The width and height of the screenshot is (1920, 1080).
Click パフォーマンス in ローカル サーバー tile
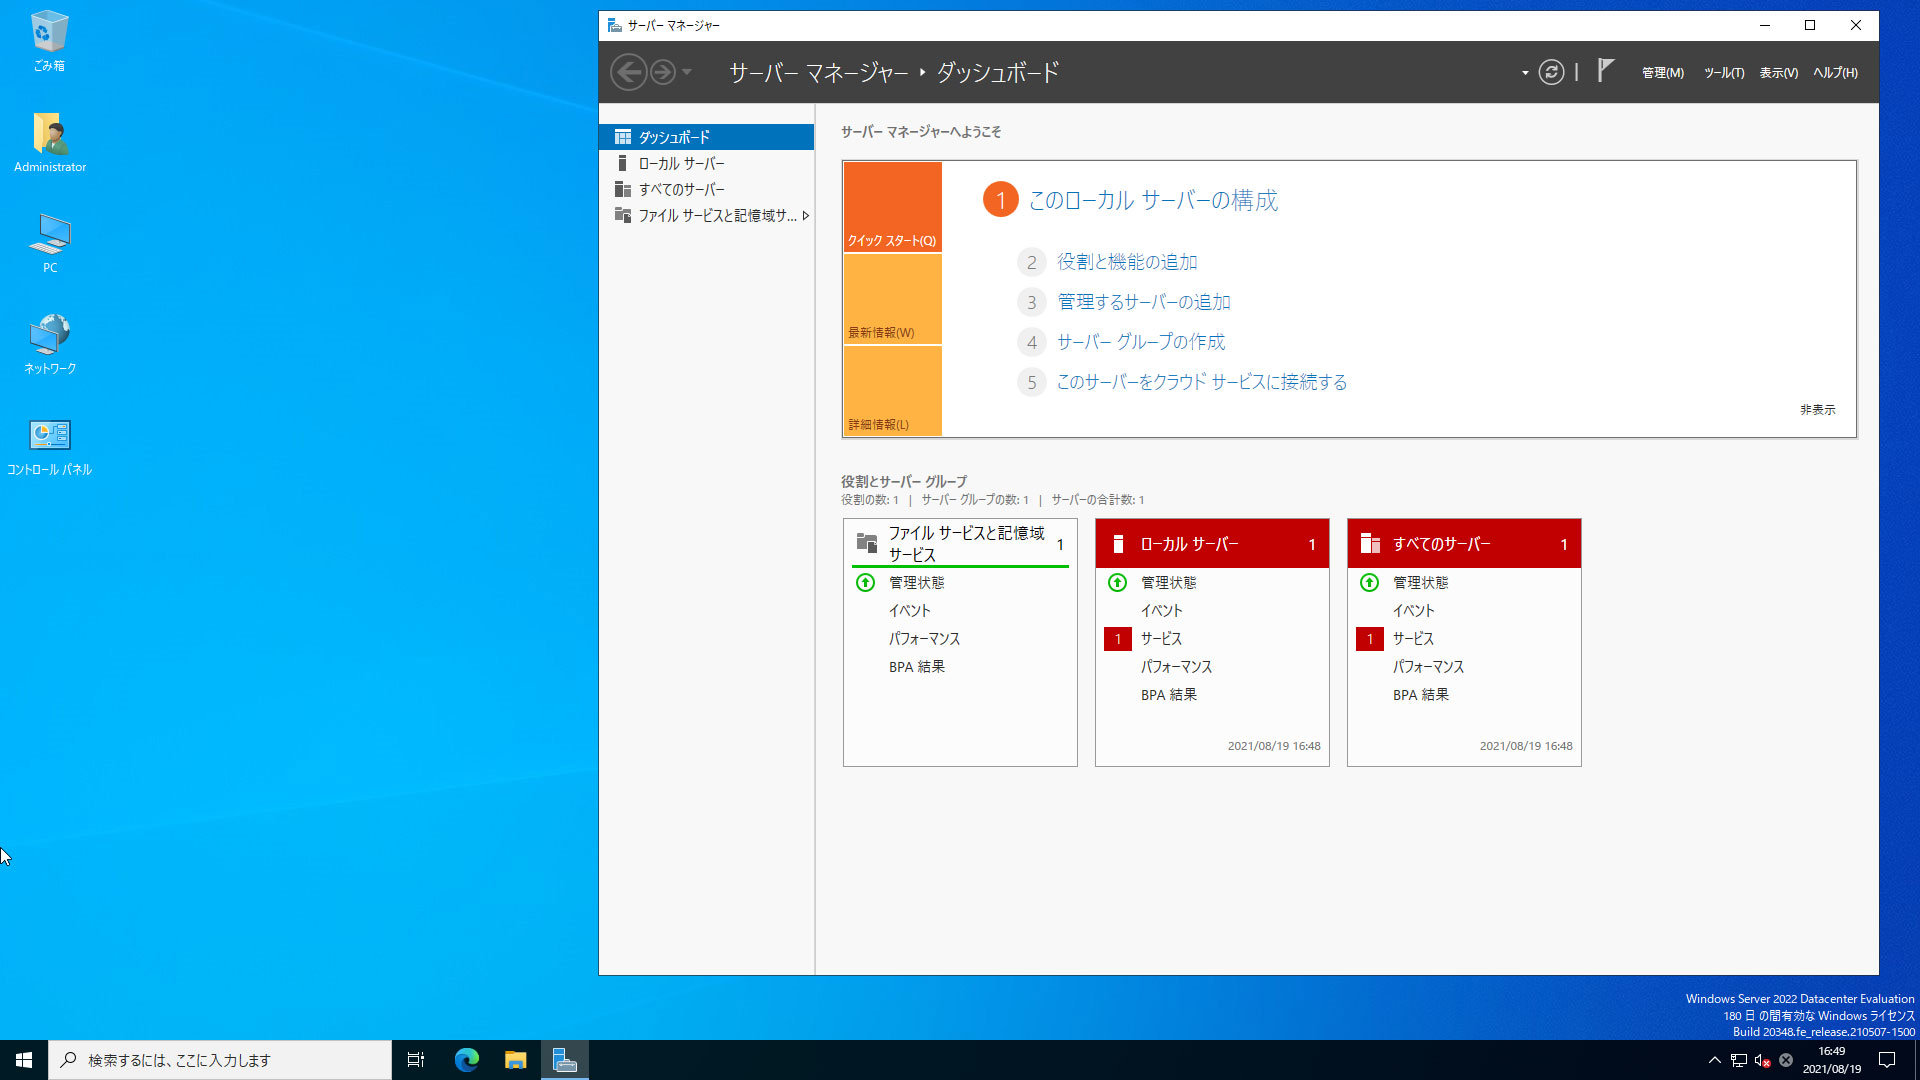click(x=1176, y=667)
